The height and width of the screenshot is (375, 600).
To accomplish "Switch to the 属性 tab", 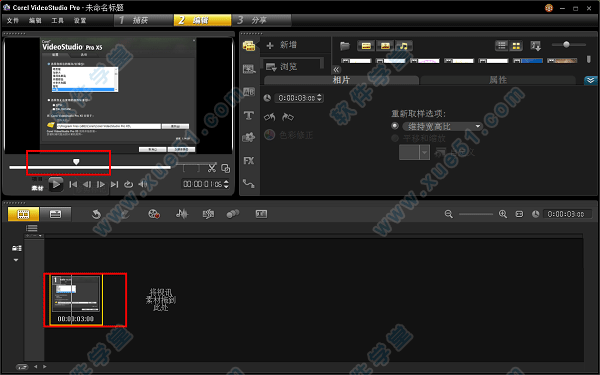I will click(498, 80).
